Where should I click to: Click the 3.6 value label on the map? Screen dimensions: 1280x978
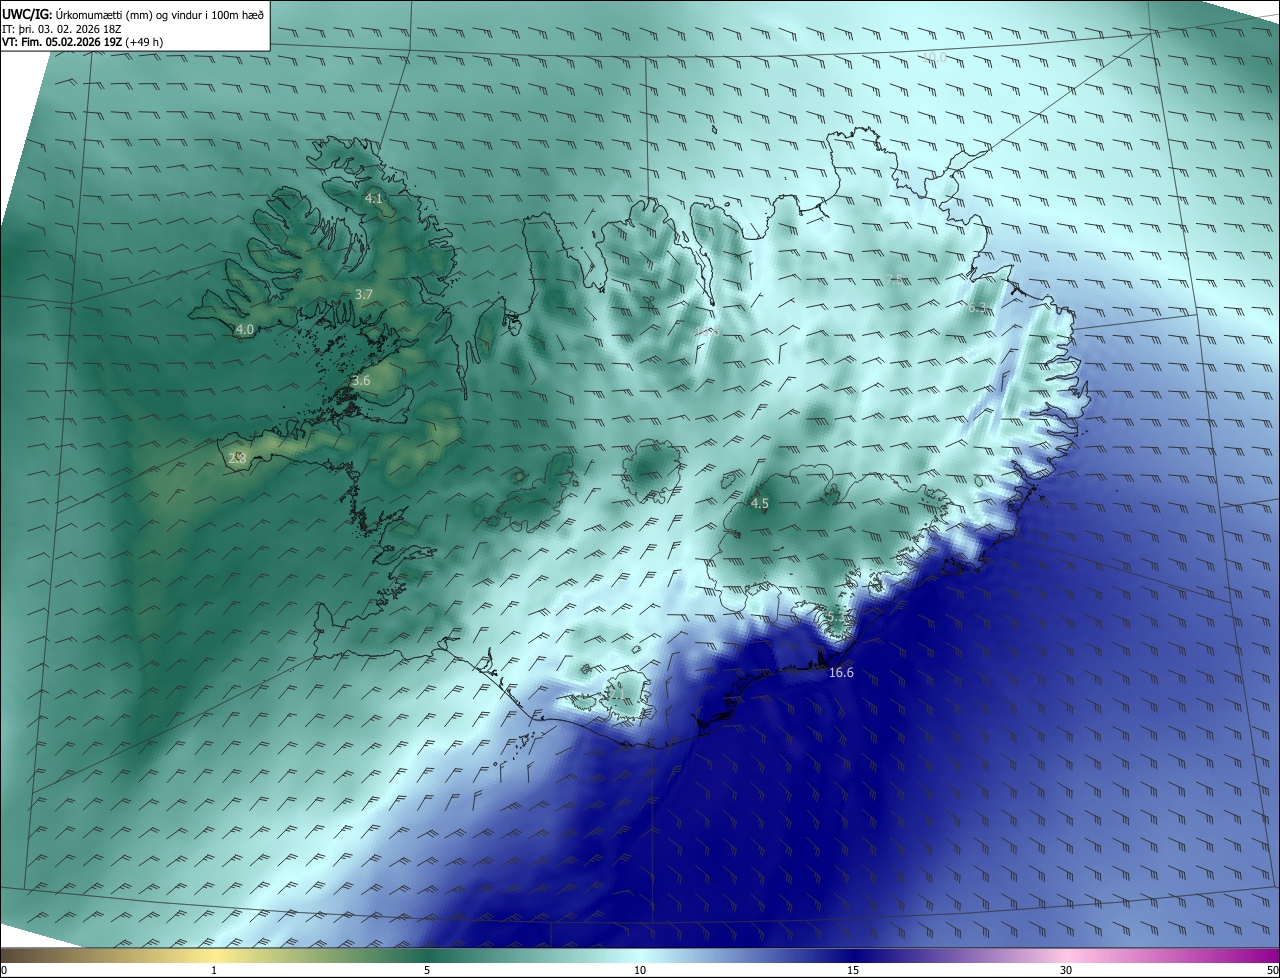[361, 381]
